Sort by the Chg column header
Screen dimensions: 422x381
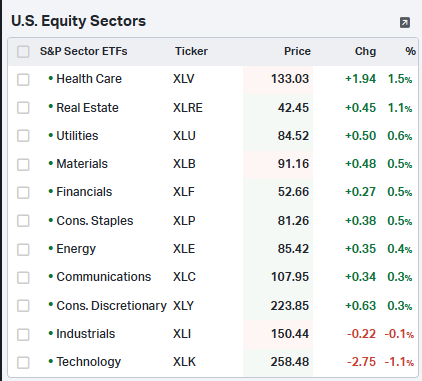tap(365, 51)
